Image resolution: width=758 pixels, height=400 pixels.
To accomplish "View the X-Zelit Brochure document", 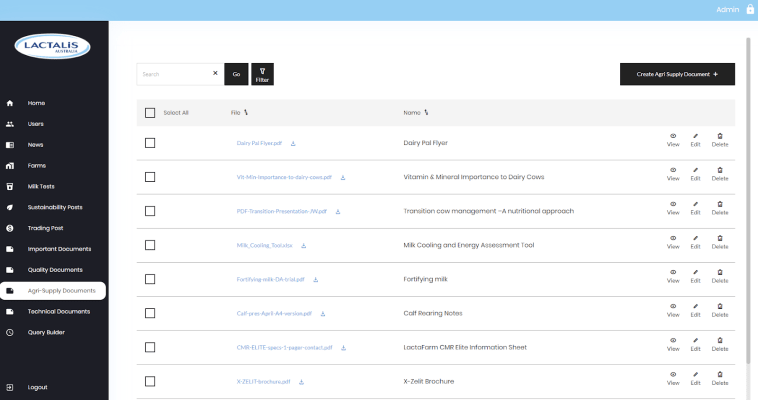I will click(673, 378).
